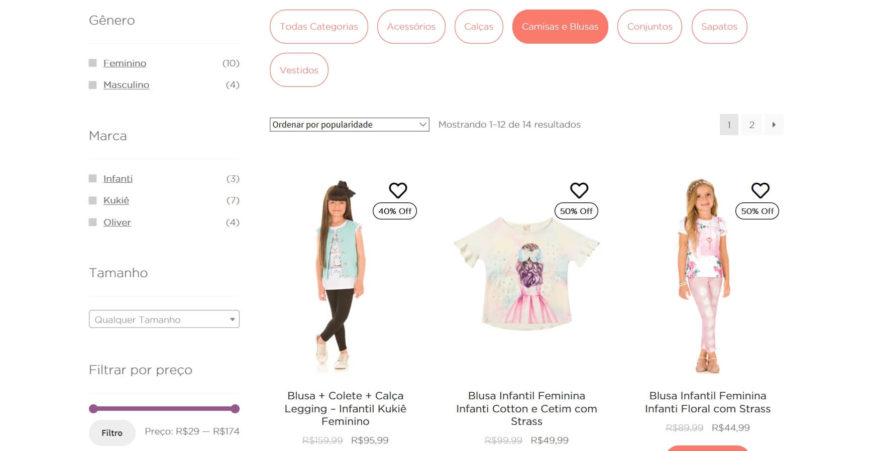
Task: Favorite the Blusa + Colete + Calça Legging product
Action: 397,190
